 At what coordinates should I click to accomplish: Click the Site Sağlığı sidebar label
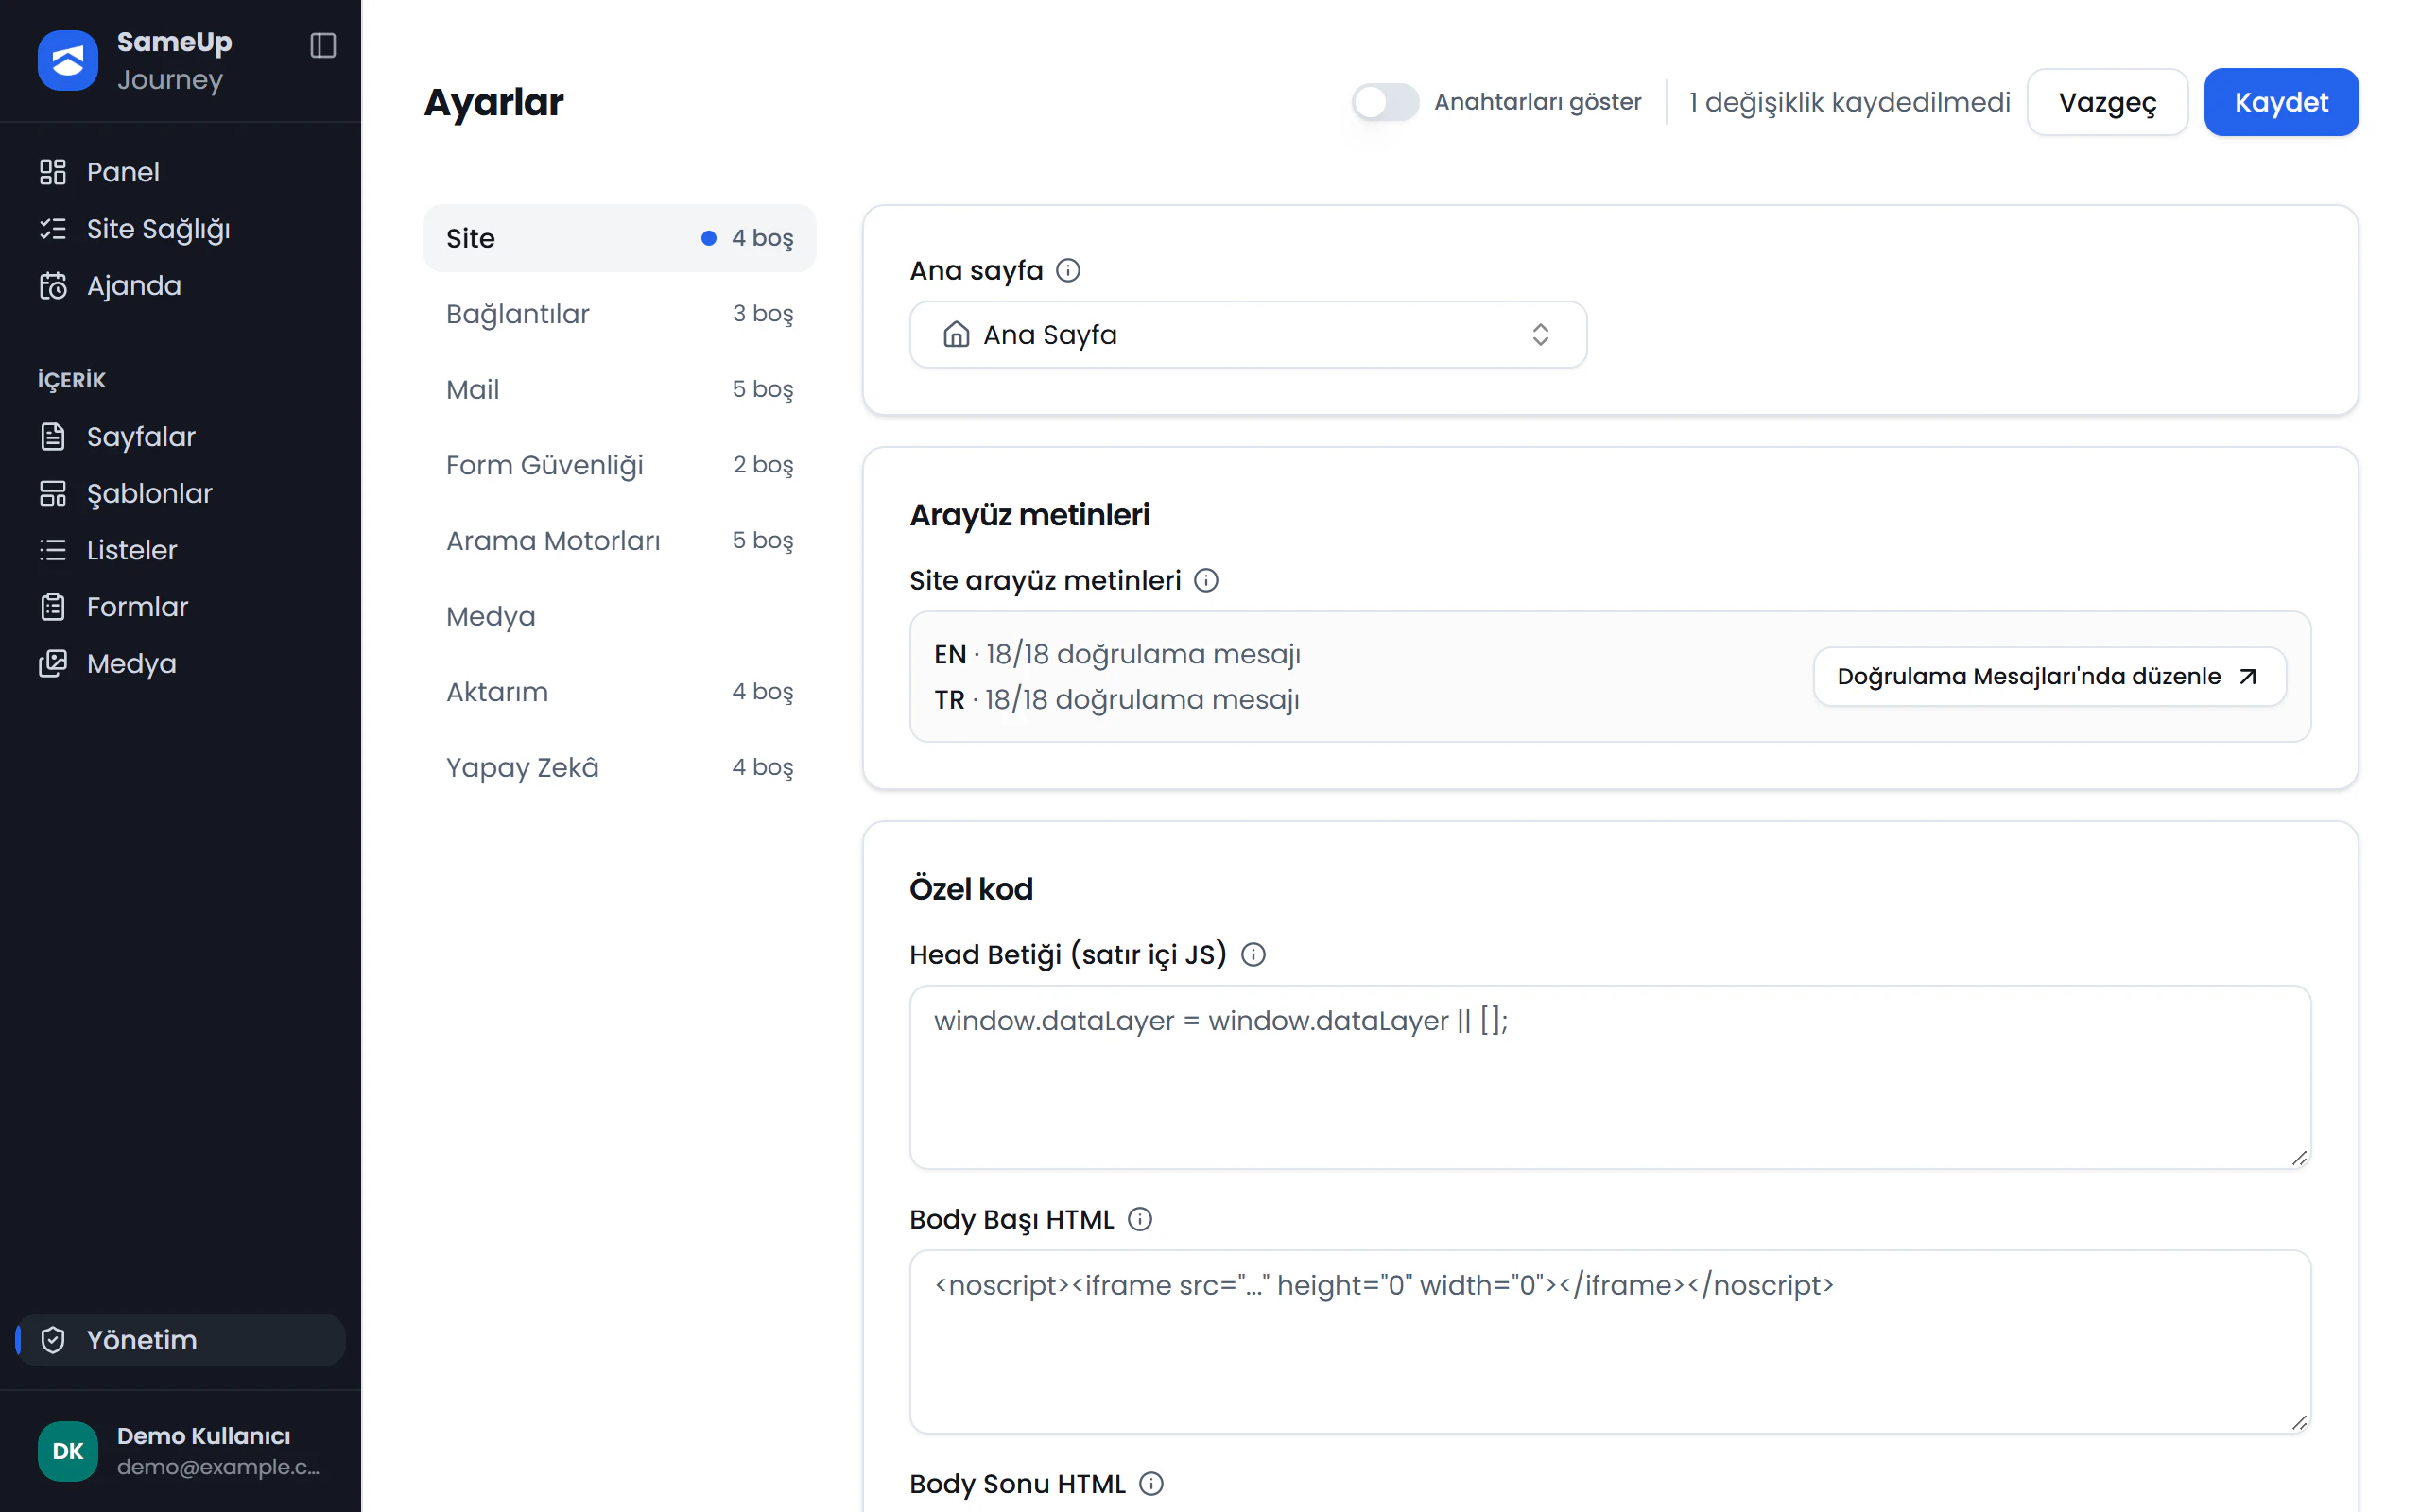tap(158, 230)
